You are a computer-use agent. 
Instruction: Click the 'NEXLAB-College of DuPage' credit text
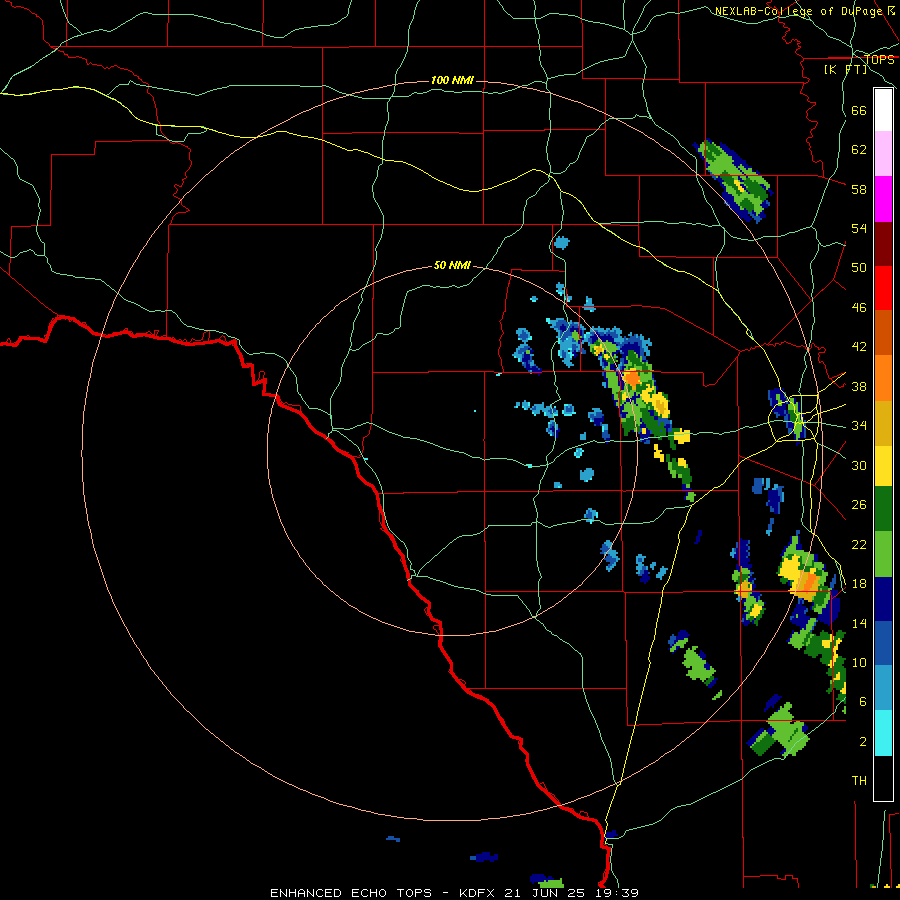[798, 11]
